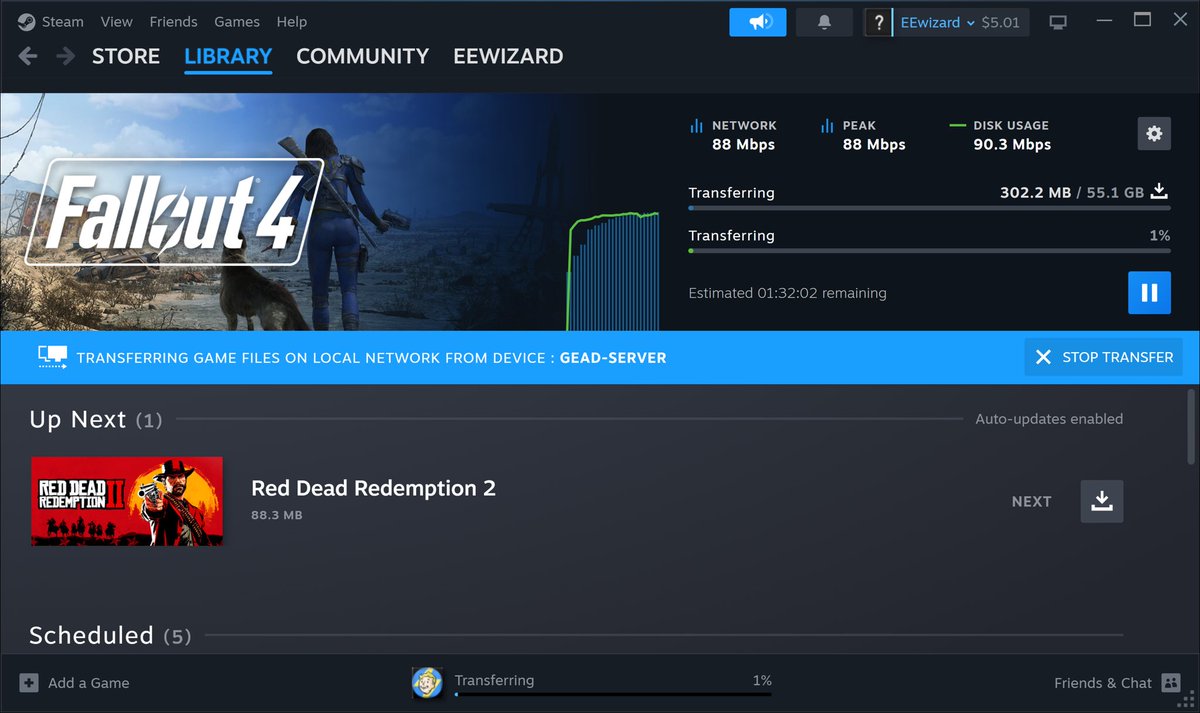Enter Big Picture mode monitor icon
1200x713 pixels.
[x=1057, y=22]
